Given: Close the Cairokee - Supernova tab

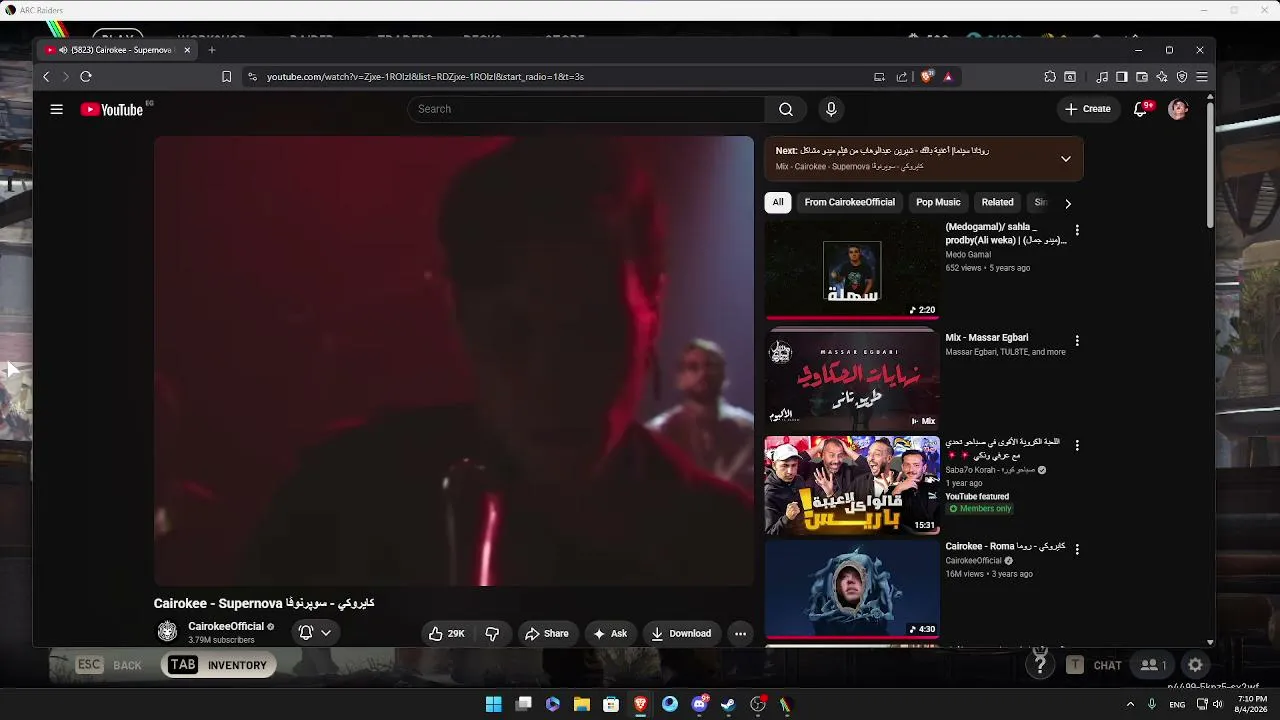Looking at the screenshot, I should (187, 50).
